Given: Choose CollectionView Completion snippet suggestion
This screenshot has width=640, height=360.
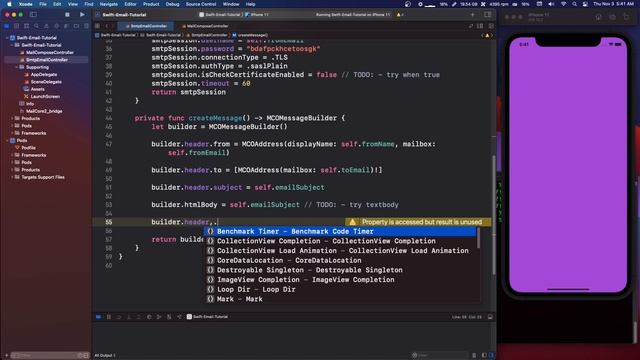Looking at the screenshot, I should (x=340, y=241).
